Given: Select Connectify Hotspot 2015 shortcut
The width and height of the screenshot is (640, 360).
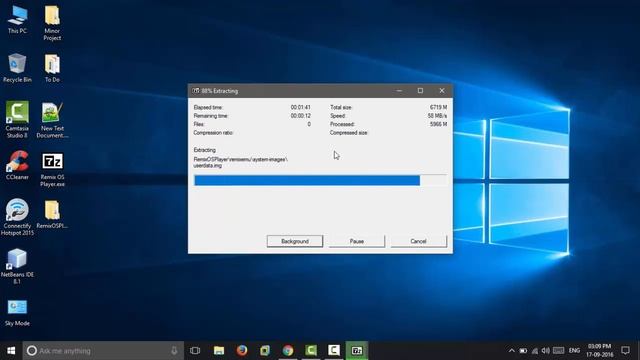Looking at the screenshot, I should tap(17, 217).
